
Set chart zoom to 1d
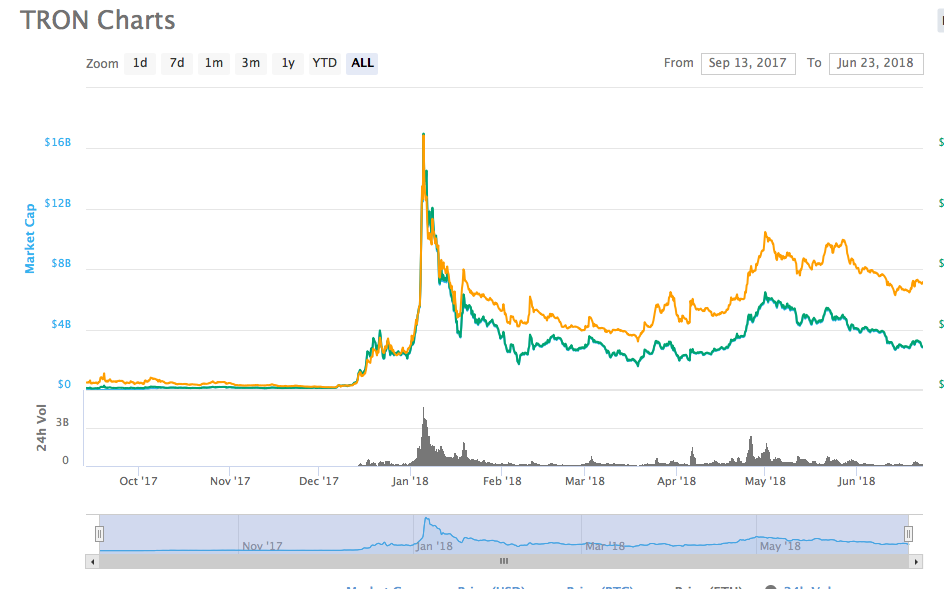[x=140, y=63]
